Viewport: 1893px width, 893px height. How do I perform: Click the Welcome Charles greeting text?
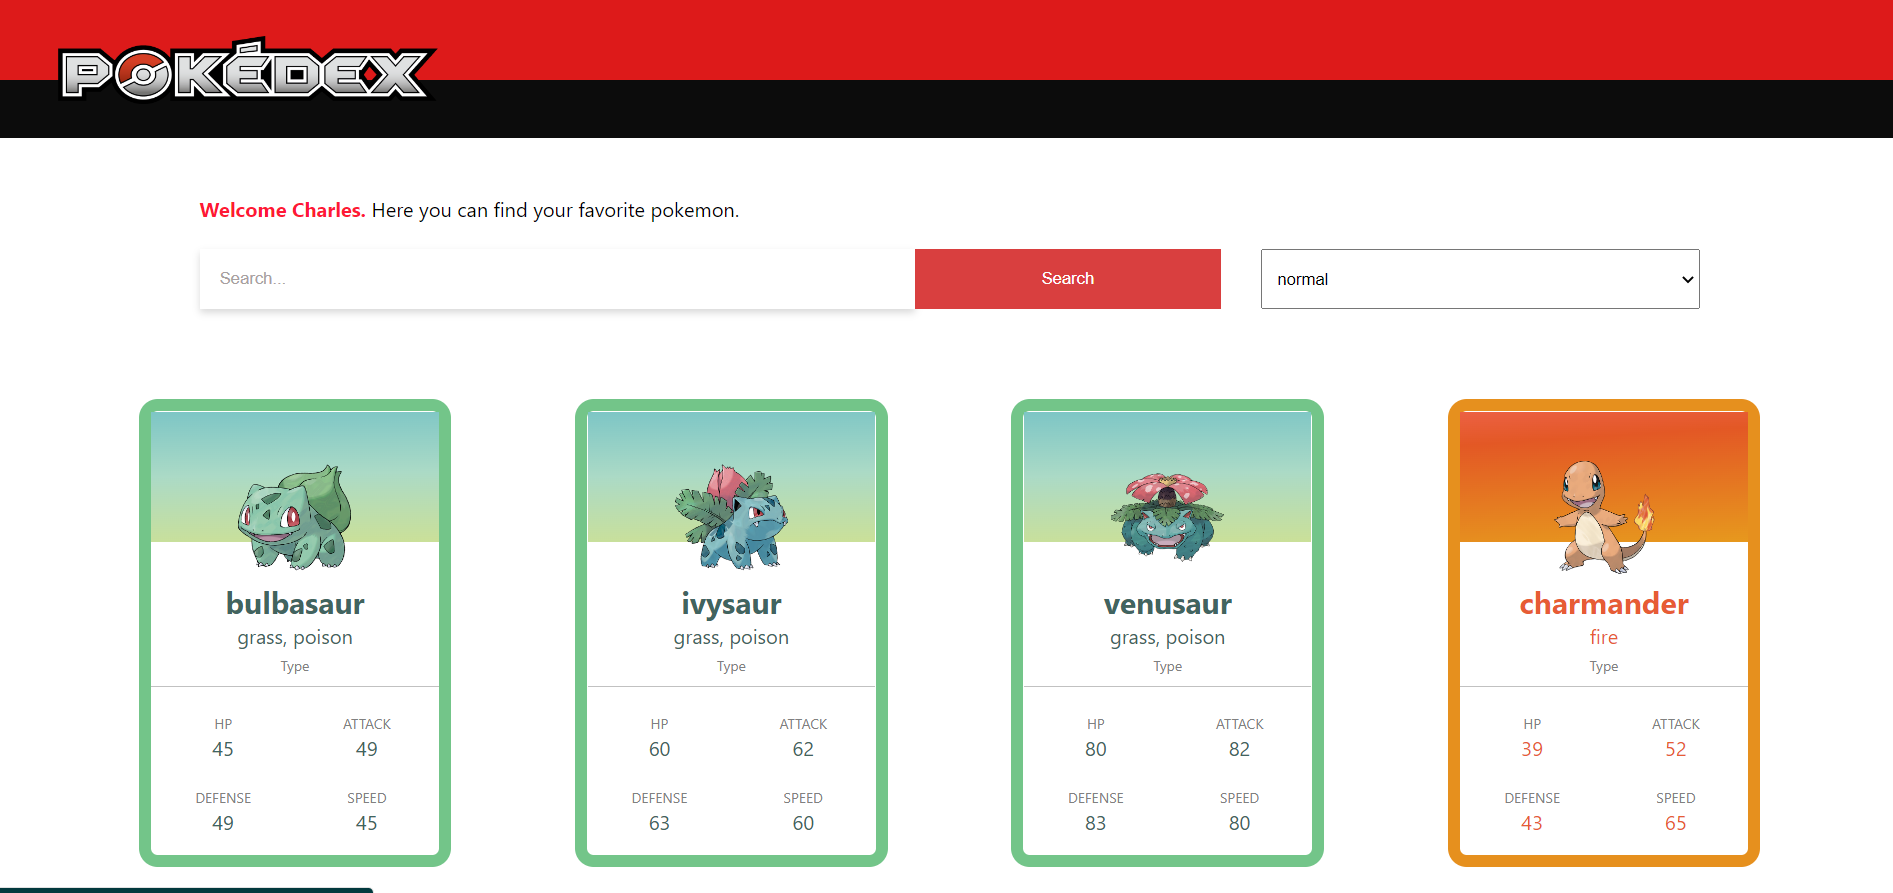click(282, 210)
